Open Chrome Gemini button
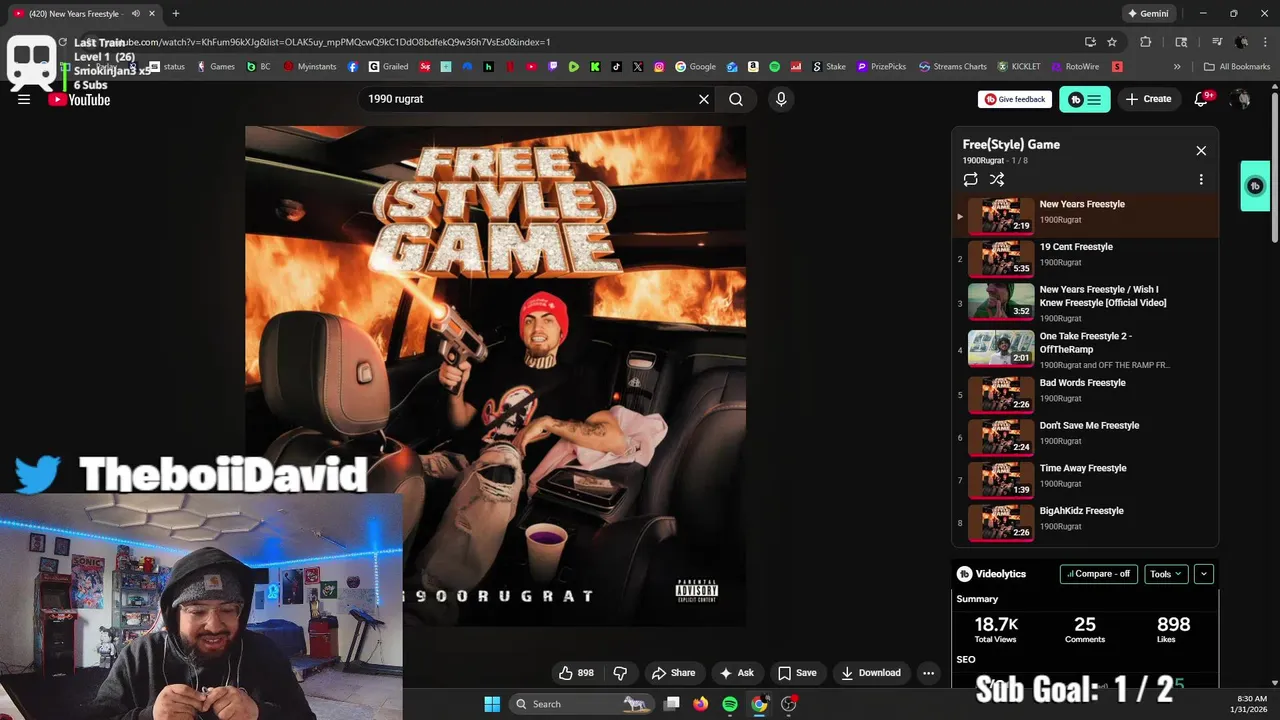This screenshot has height=720, width=1280. click(x=1148, y=14)
